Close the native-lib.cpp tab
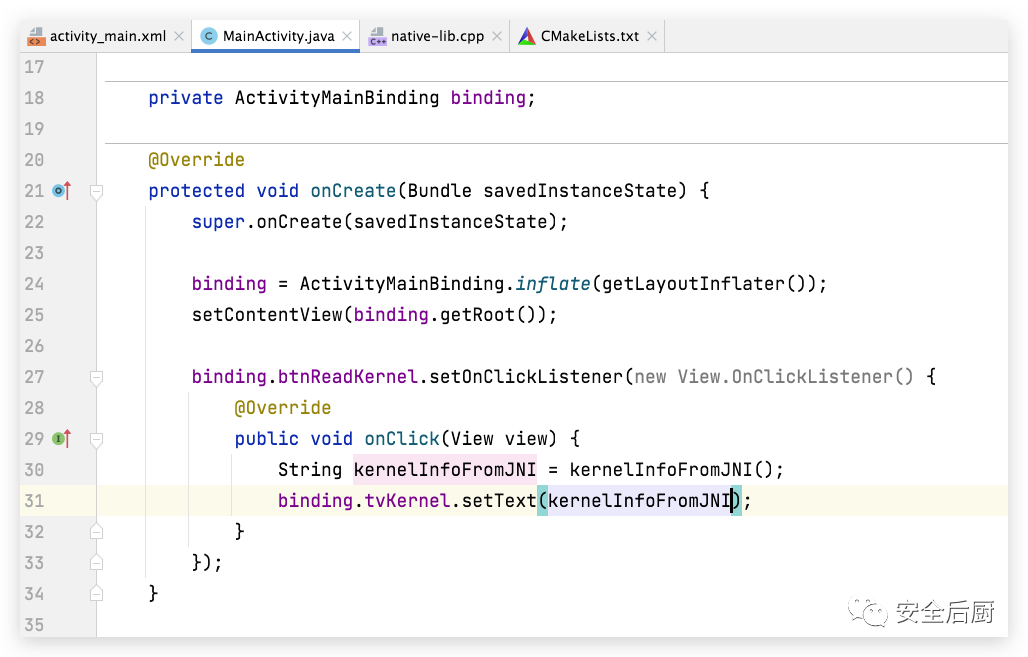The height and width of the screenshot is (657, 1028). pos(497,37)
